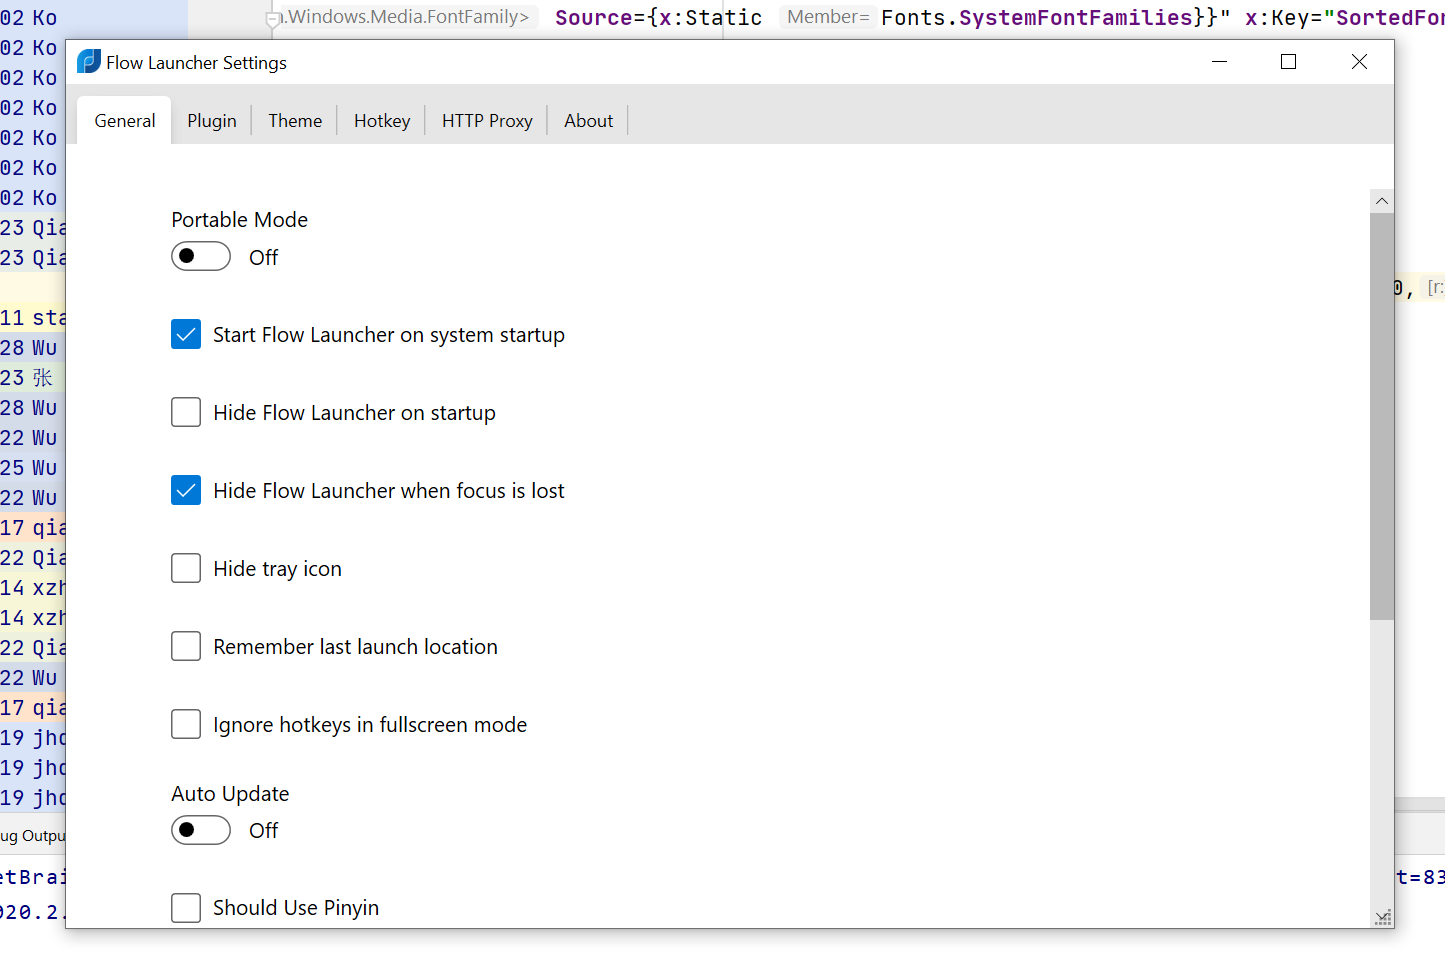Click the '23 张' row in background list
This screenshot has width=1445, height=968.
[33, 378]
